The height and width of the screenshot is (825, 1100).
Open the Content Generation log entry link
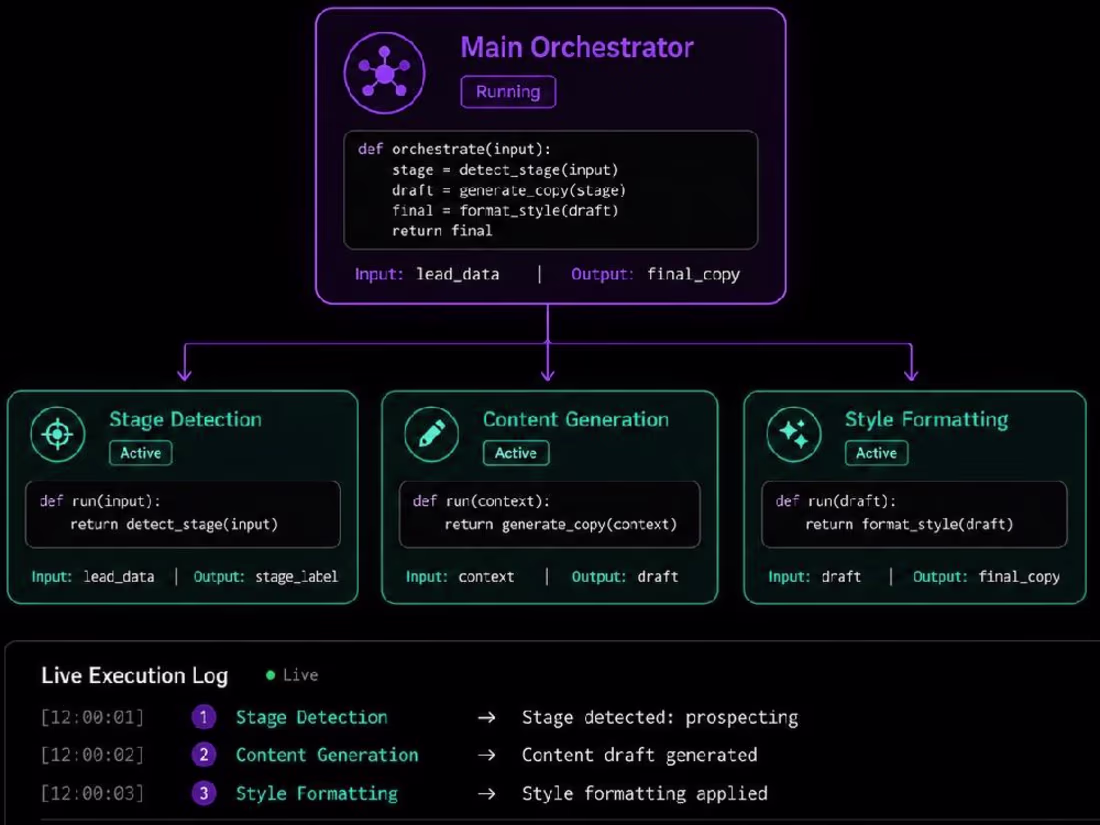tap(327, 755)
